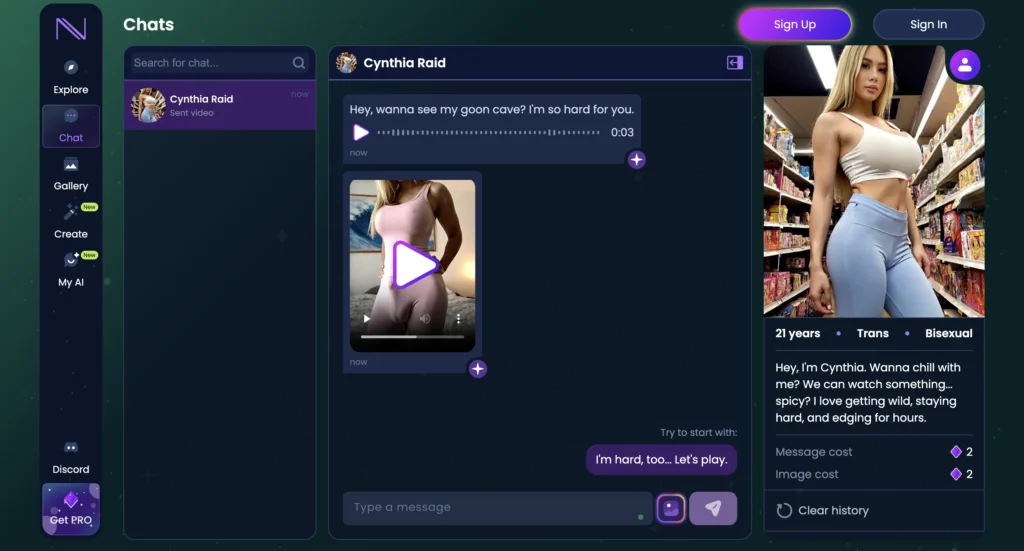Click the N logo in the sidebar

click(71, 29)
